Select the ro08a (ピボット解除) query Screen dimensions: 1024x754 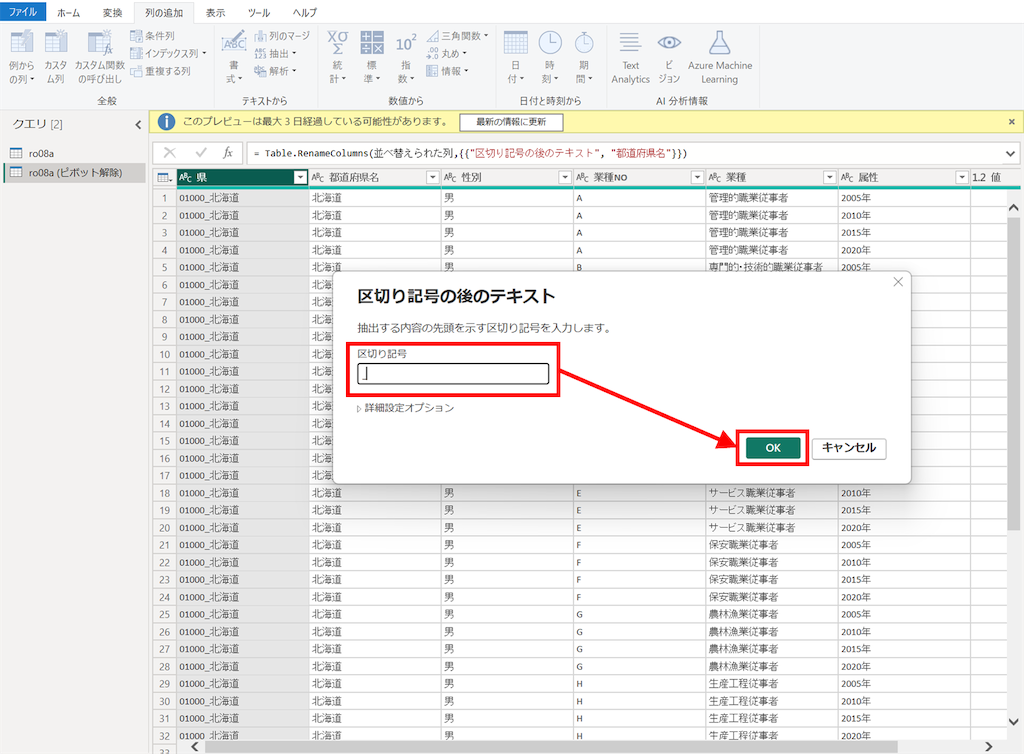[74, 173]
